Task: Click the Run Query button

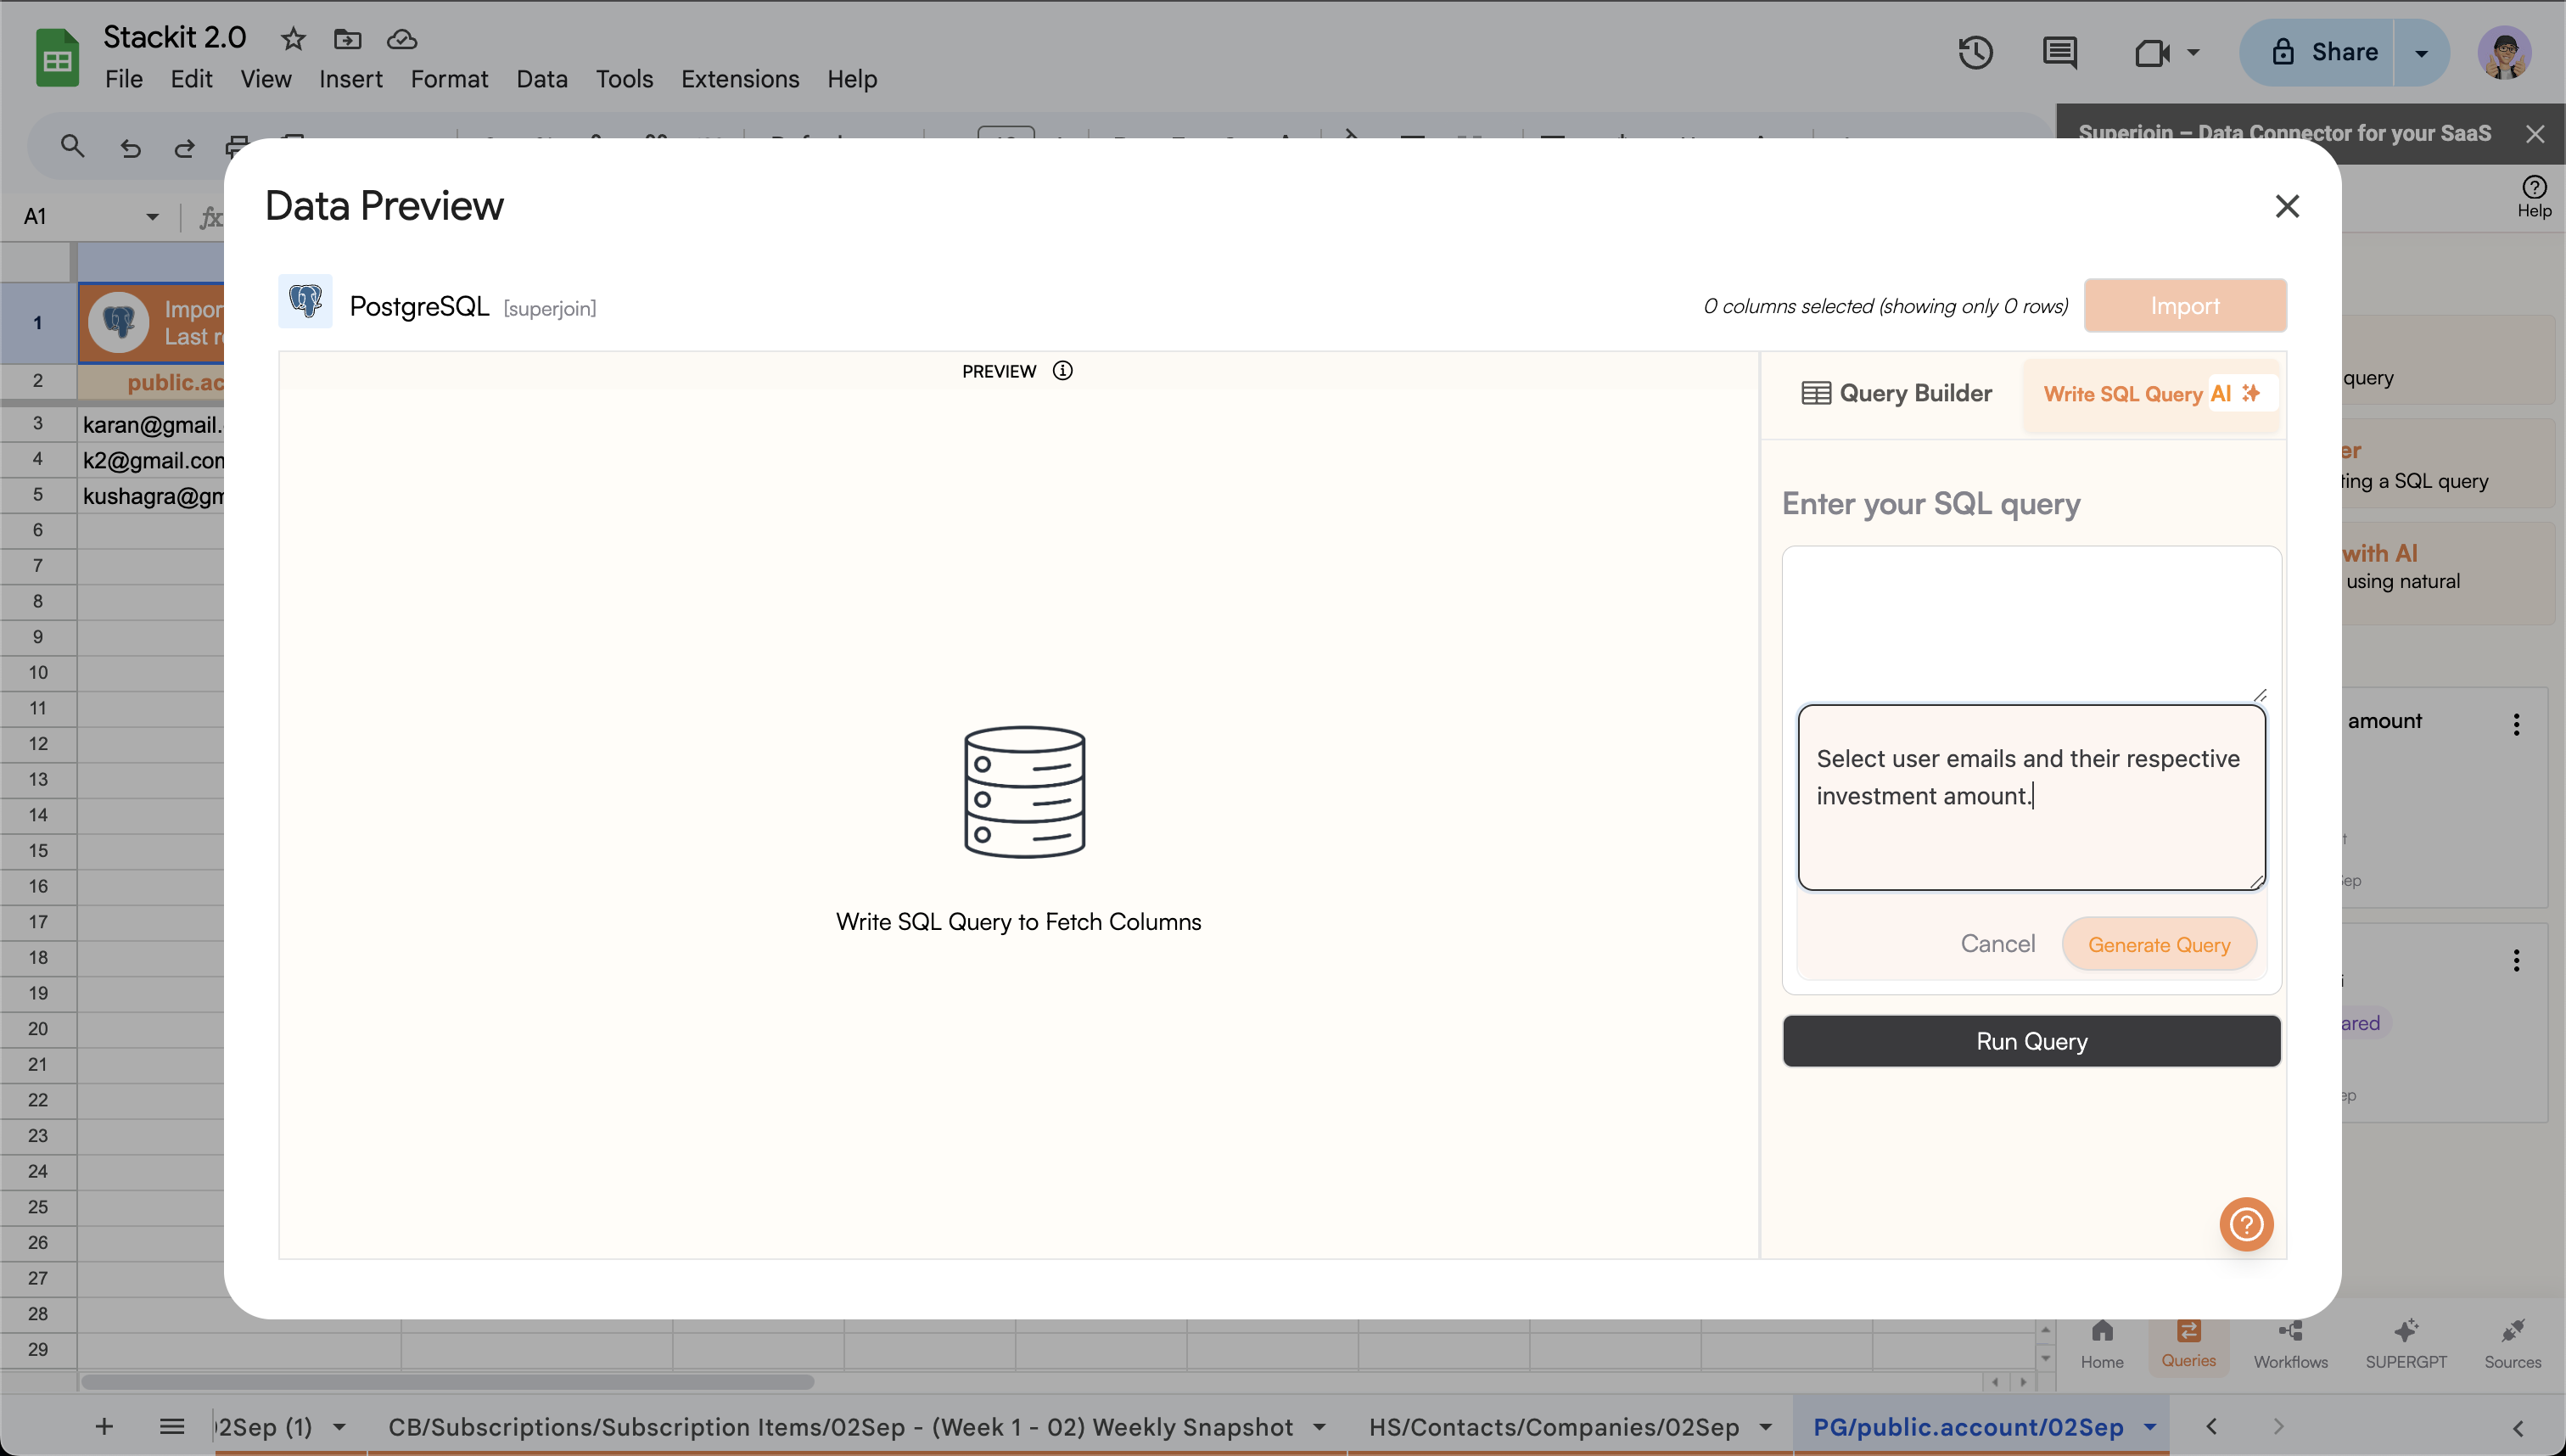Action: (x=2031, y=1041)
